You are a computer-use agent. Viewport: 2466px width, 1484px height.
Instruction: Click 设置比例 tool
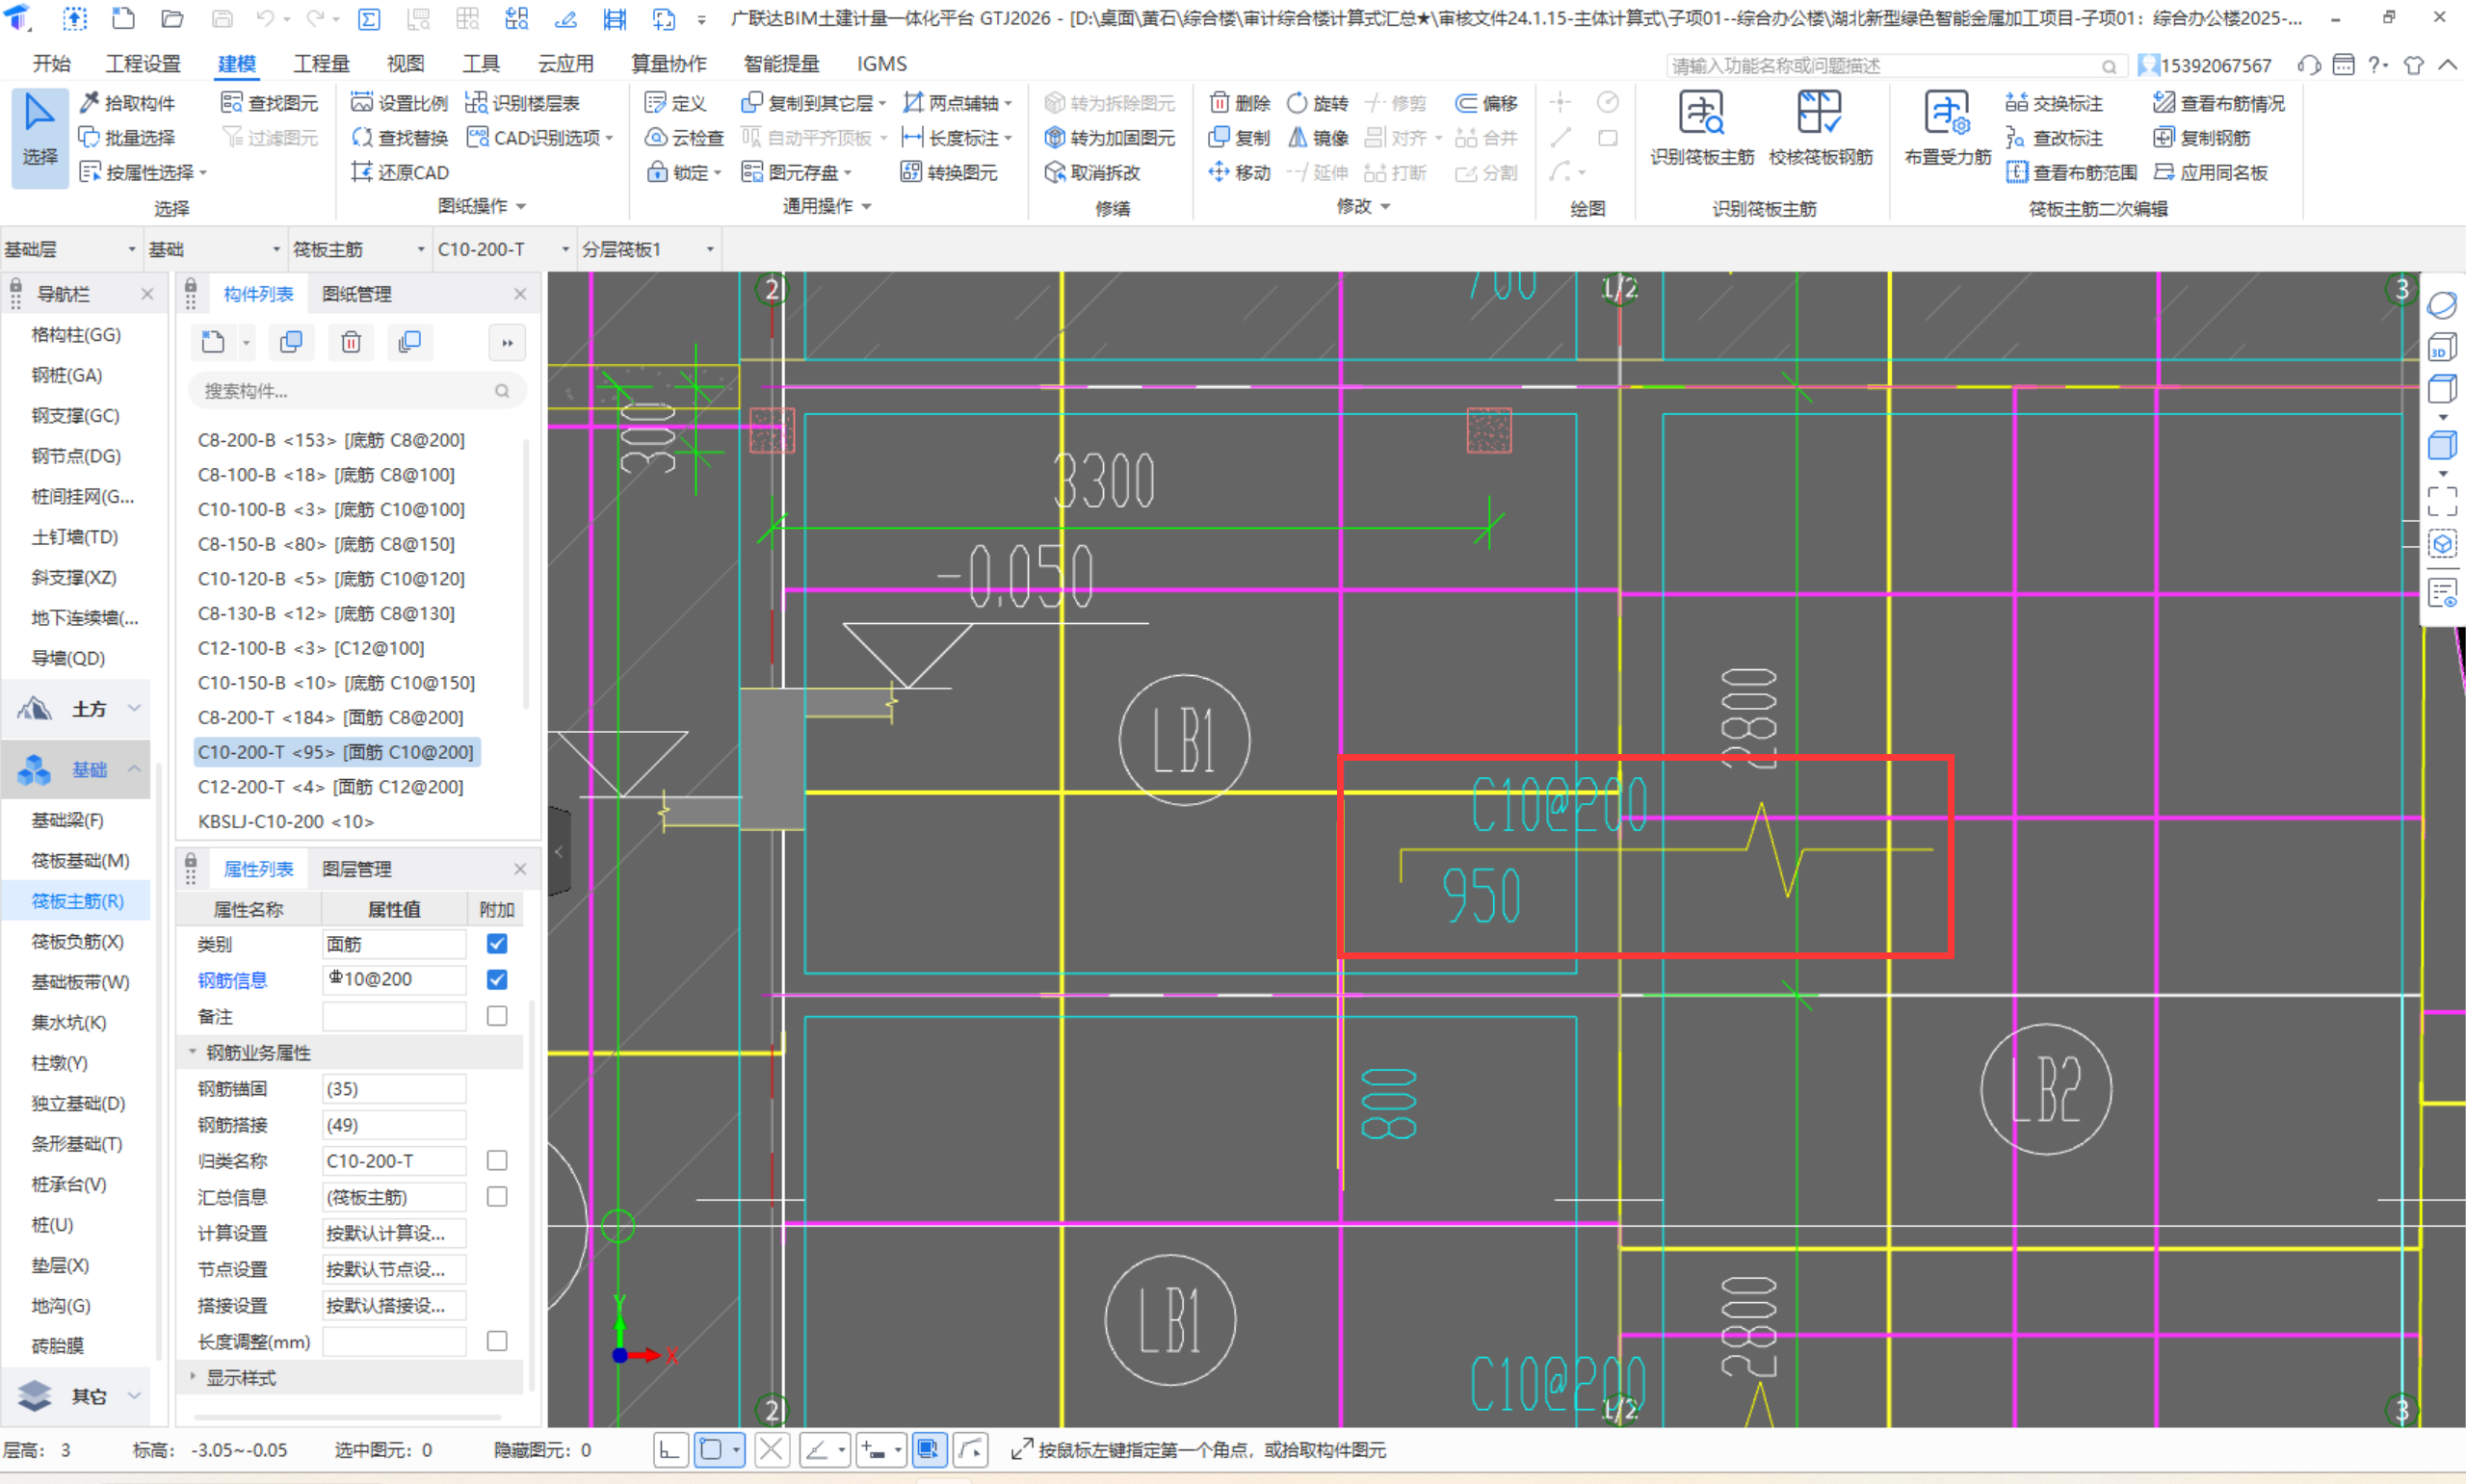(400, 103)
